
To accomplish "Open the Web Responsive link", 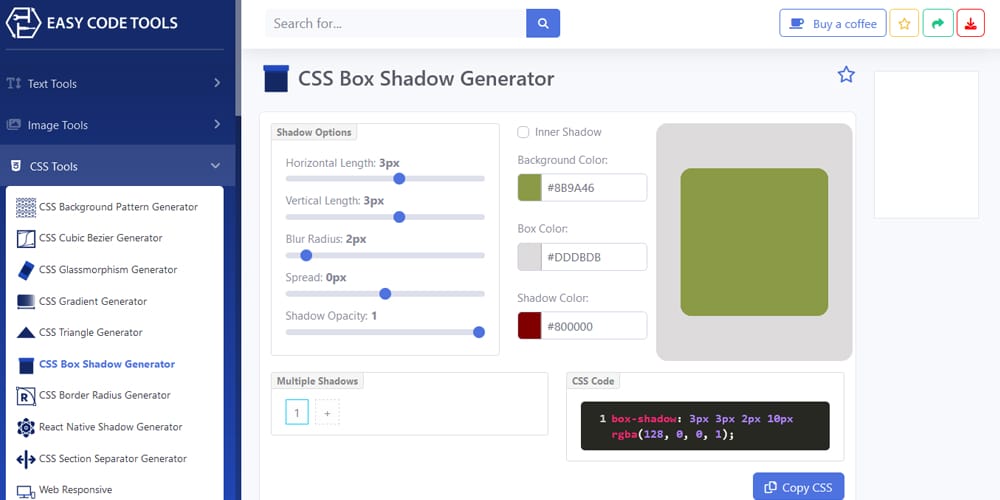I will click(75, 490).
